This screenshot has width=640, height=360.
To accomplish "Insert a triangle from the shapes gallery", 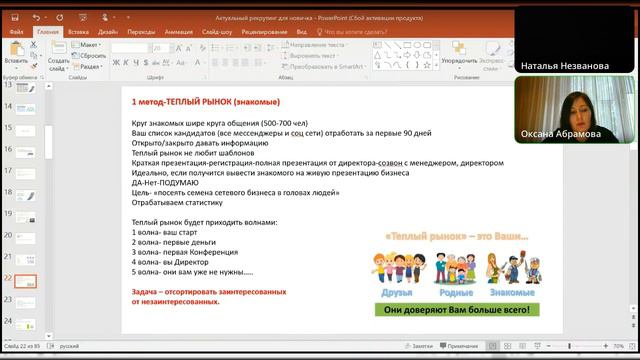I will tap(378, 55).
